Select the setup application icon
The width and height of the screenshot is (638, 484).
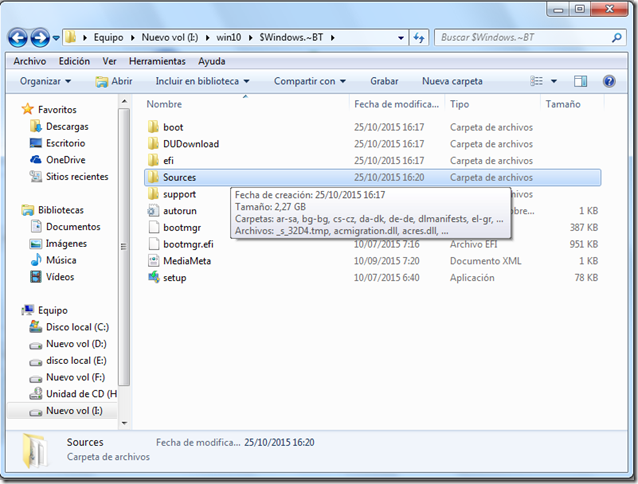(x=153, y=277)
